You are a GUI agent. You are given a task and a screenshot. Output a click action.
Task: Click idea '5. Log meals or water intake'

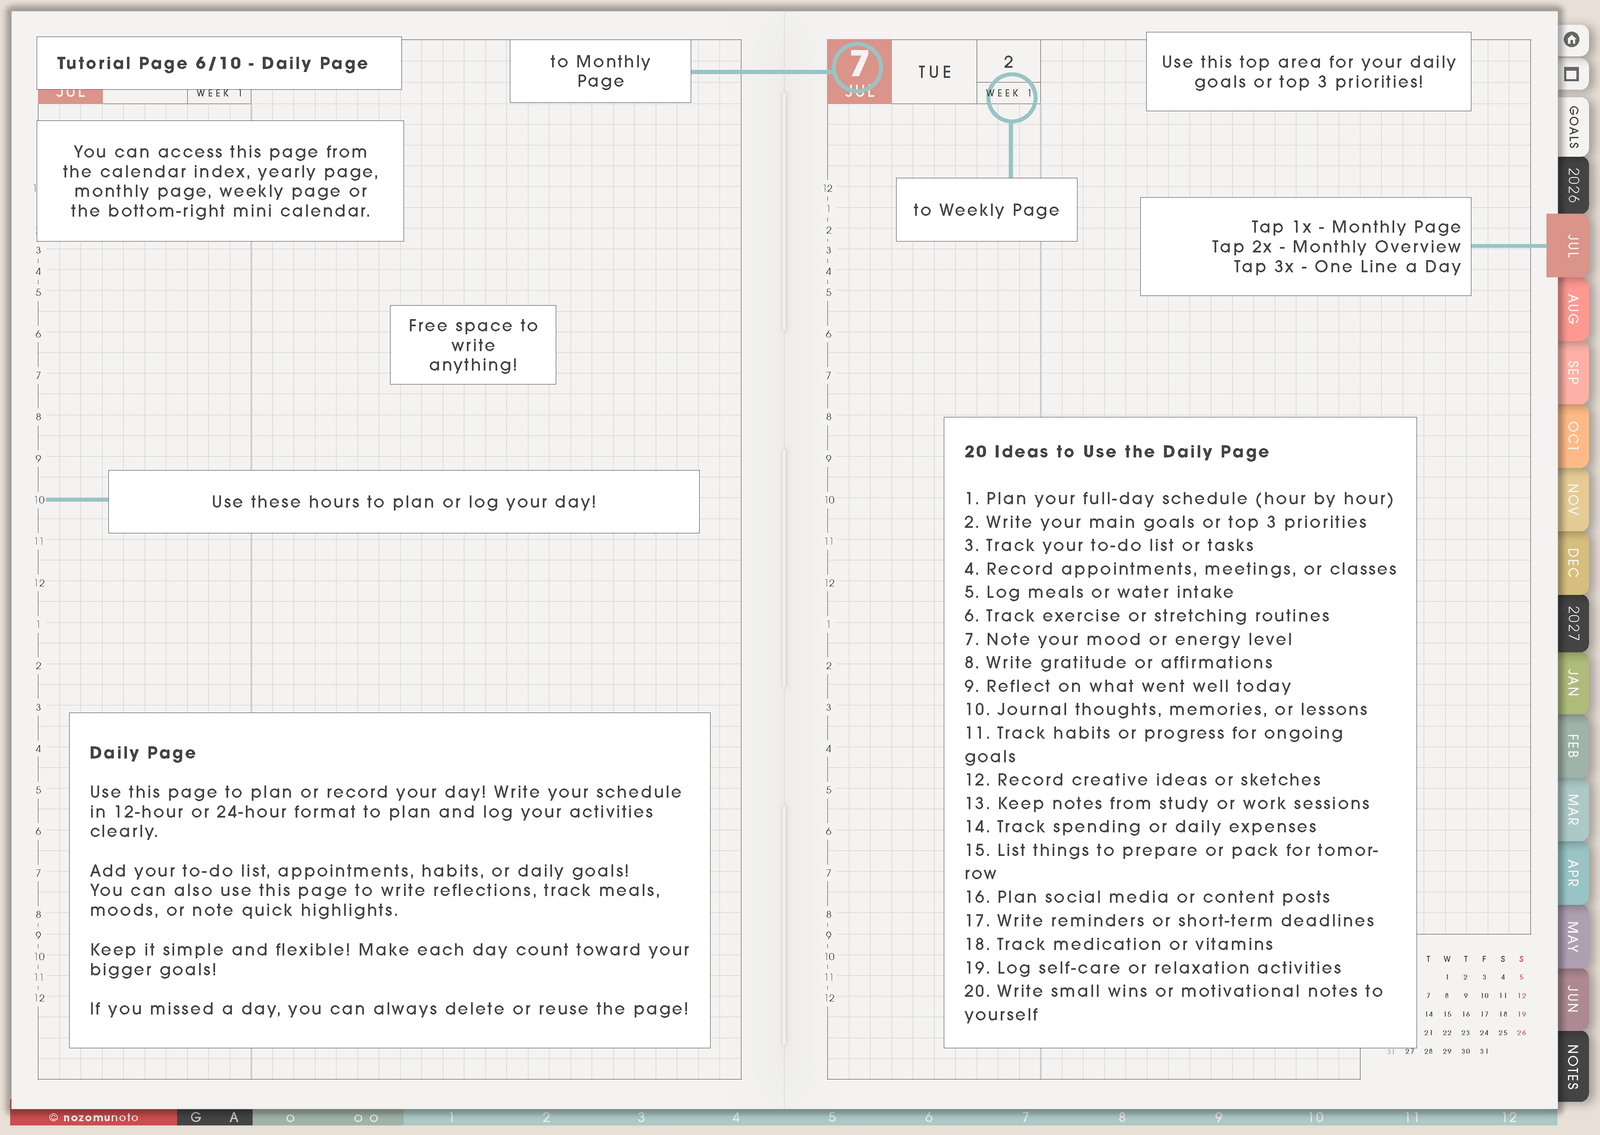coord(1099,592)
